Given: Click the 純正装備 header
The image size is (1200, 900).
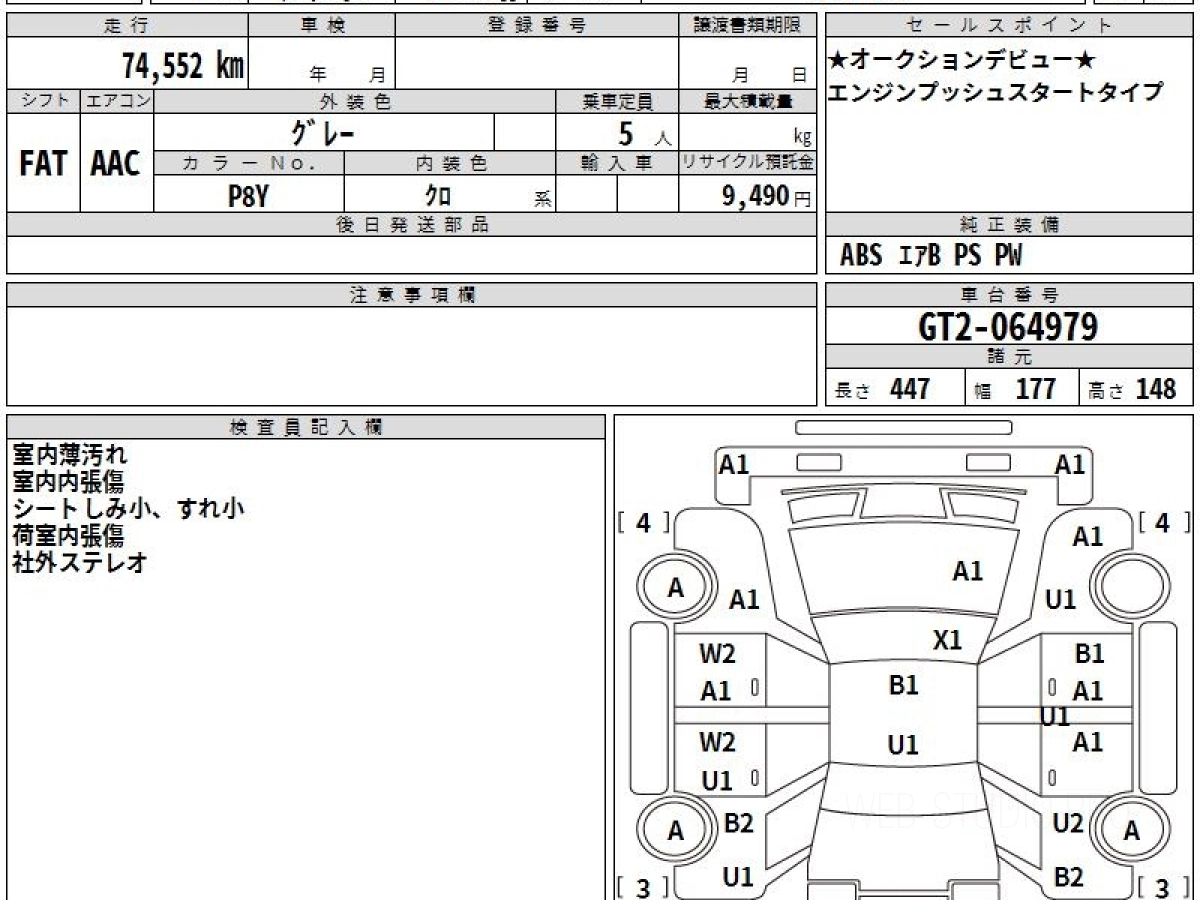Looking at the screenshot, I should tap(1009, 225).
